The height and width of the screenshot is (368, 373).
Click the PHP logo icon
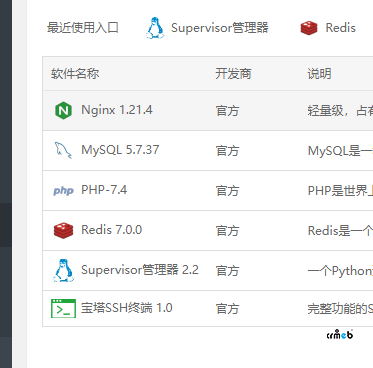(63, 191)
